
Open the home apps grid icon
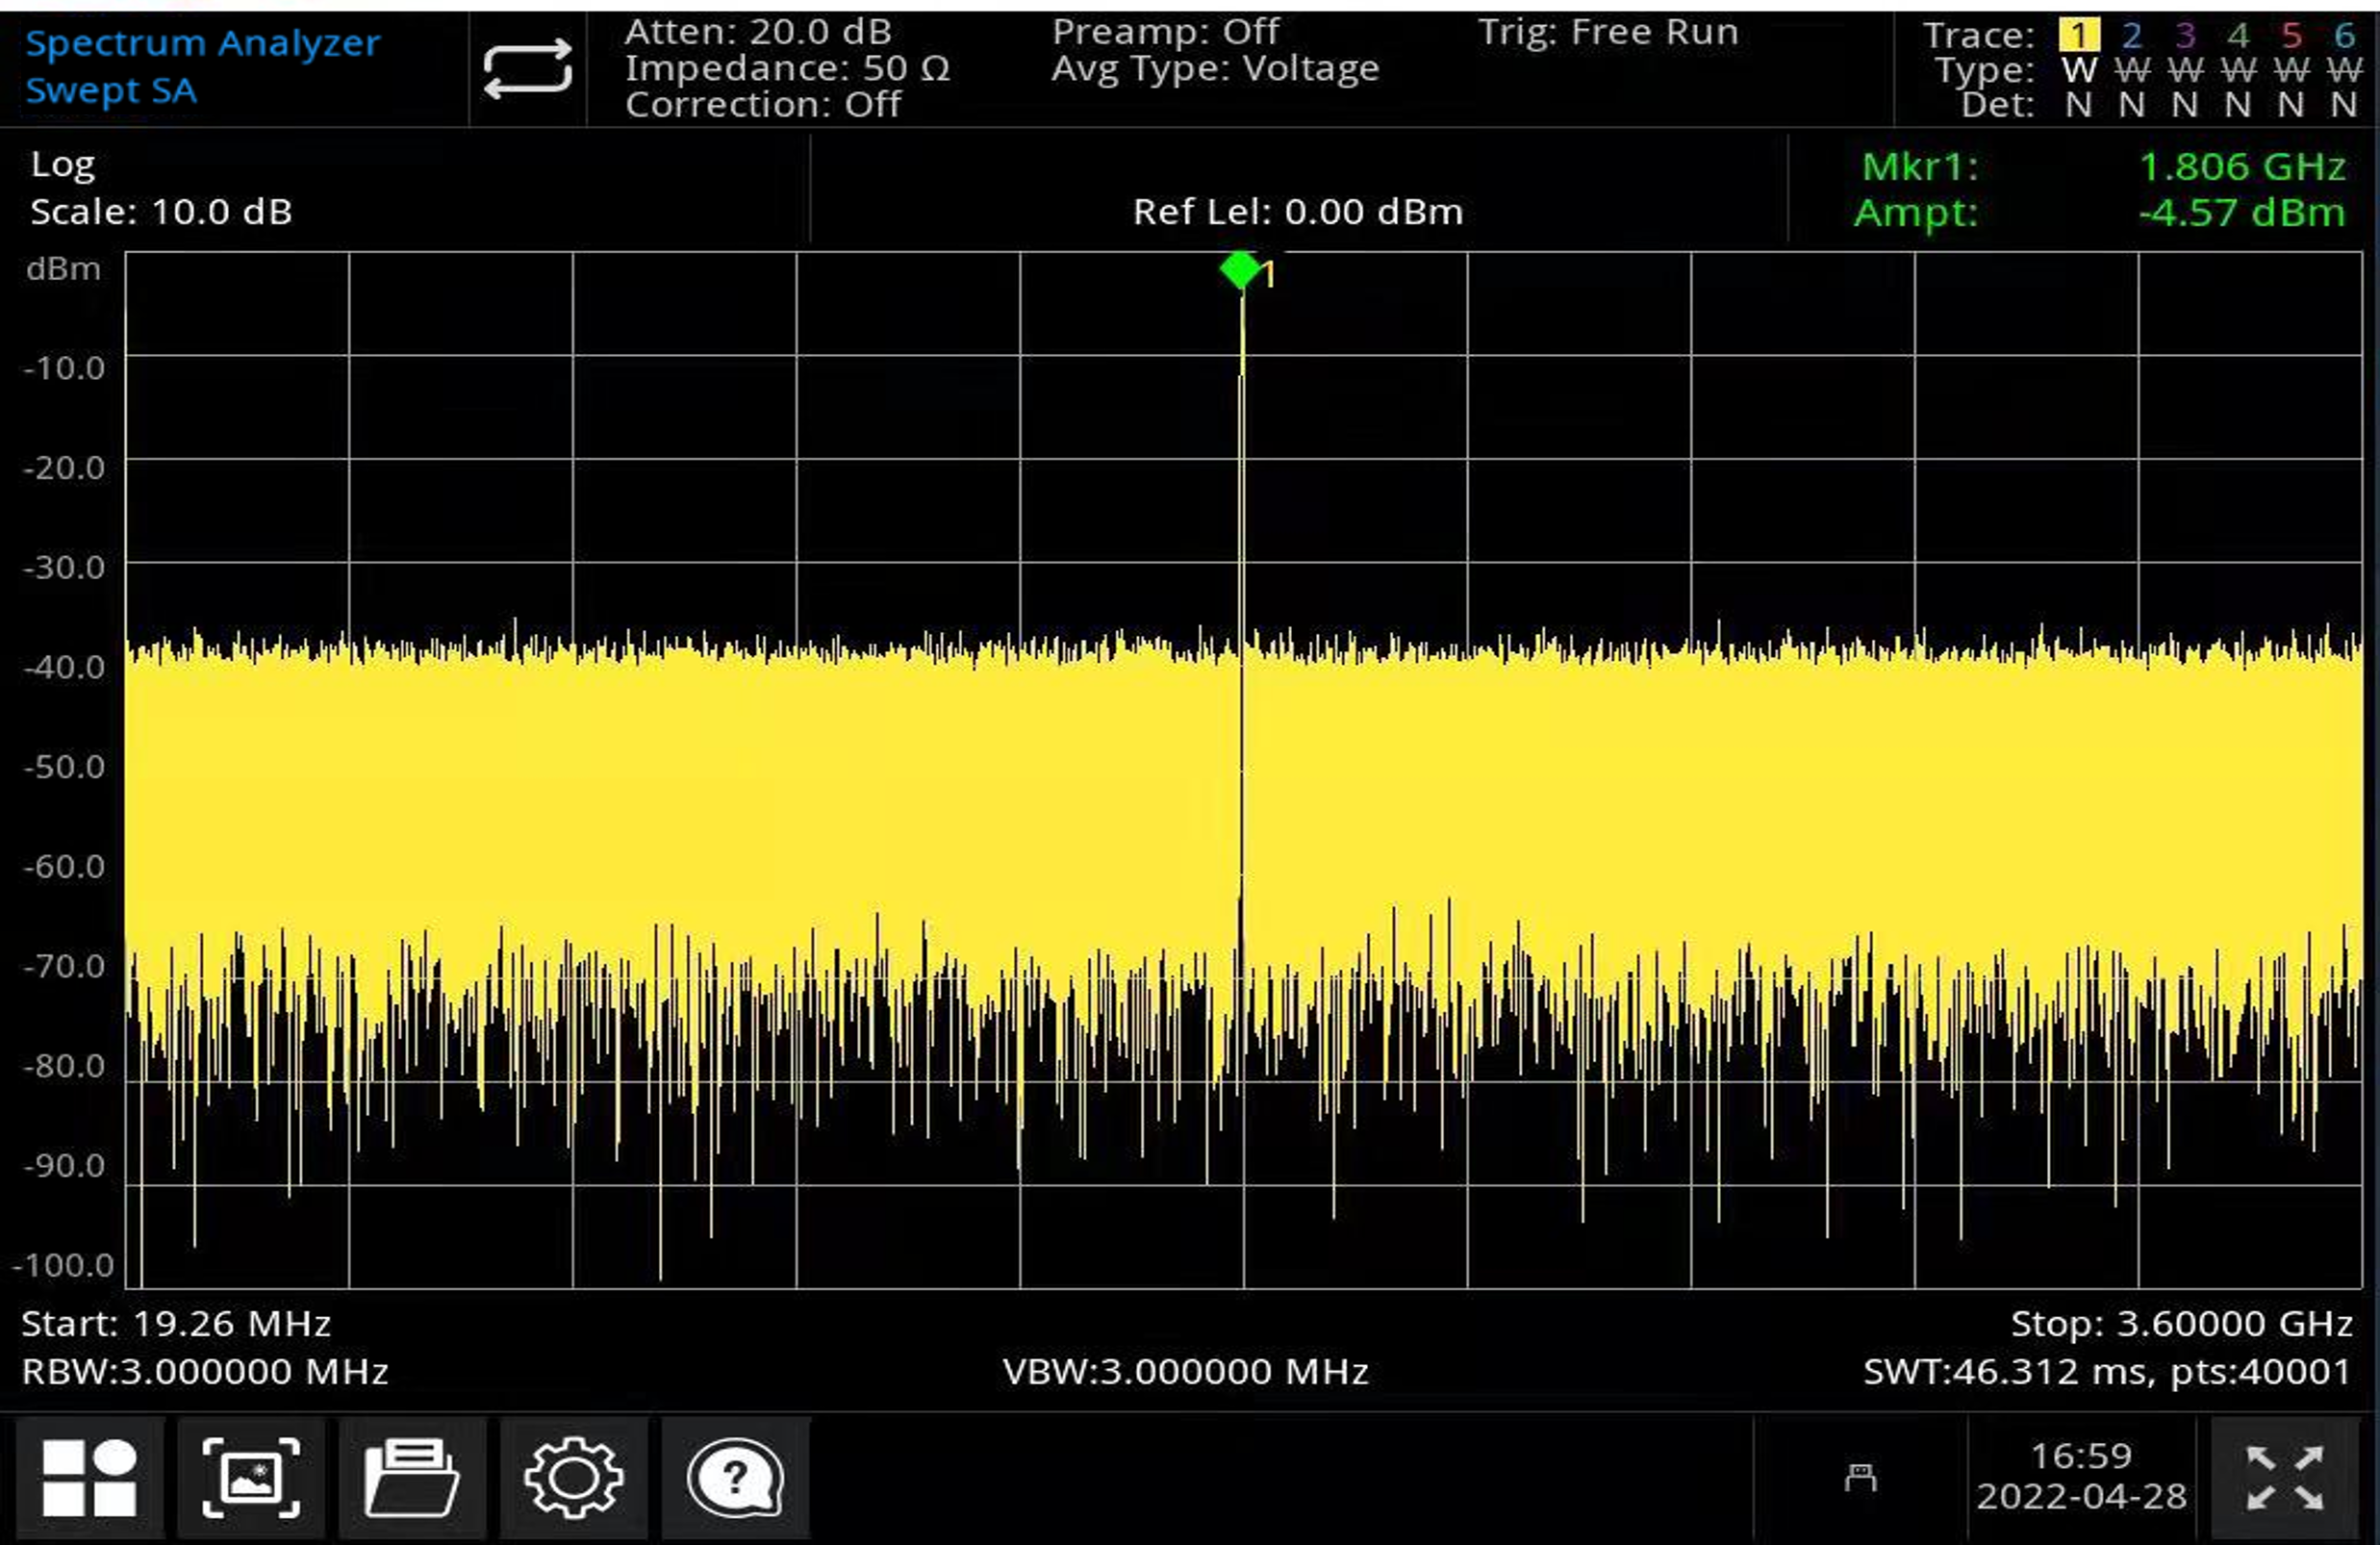pos(90,1477)
